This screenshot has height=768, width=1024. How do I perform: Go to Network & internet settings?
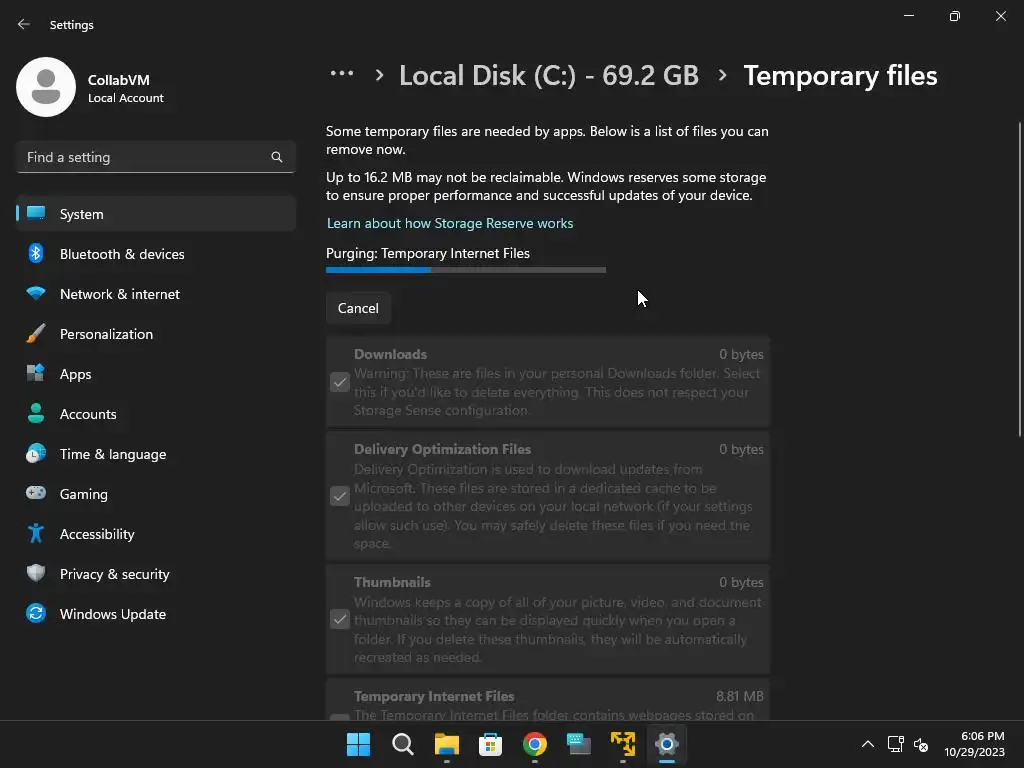[x=120, y=294]
